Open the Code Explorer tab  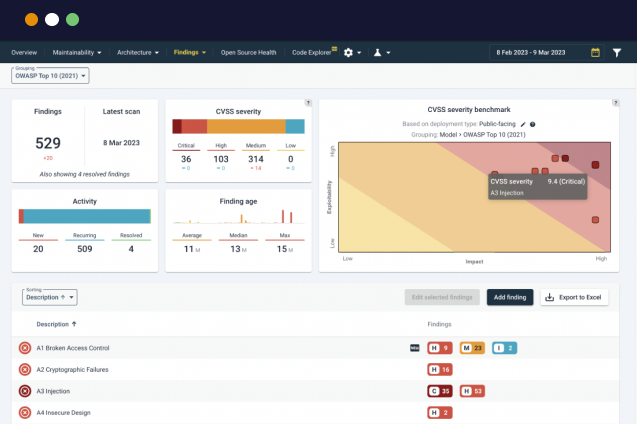tap(312, 52)
